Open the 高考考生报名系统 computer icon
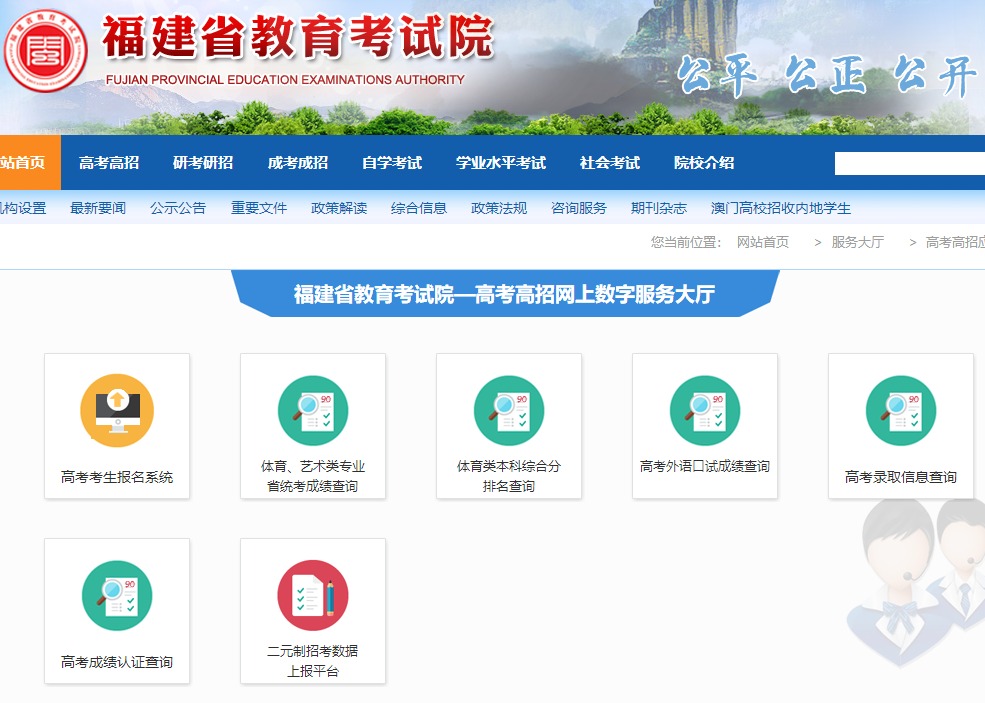985x703 pixels. point(117,410)
